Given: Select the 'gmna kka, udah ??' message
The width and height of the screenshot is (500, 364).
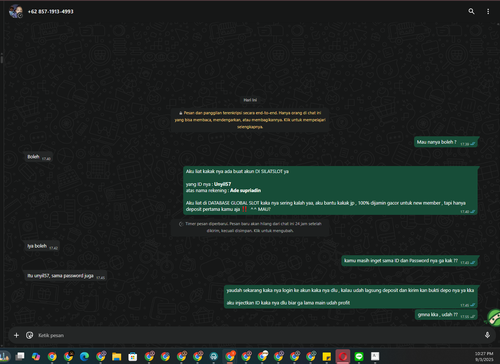Looking at the screenshot, I should tap(446, 315).
